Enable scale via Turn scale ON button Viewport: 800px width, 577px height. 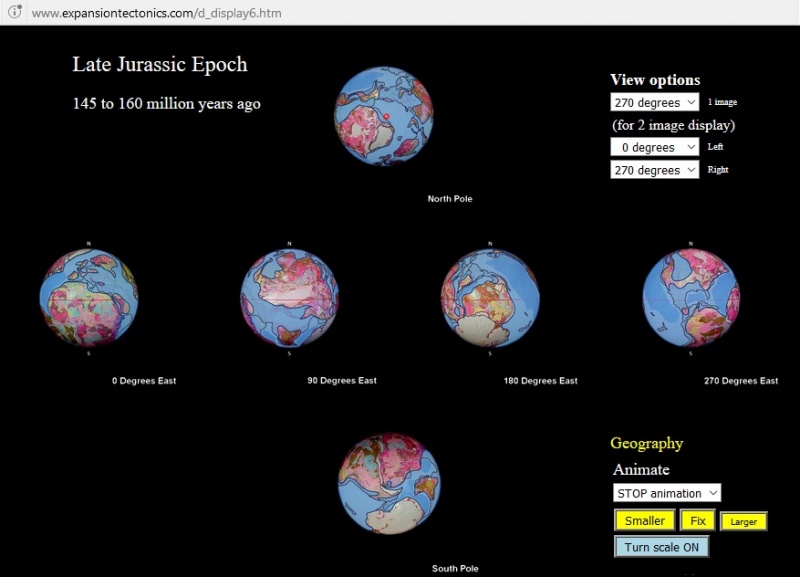(x=662, y=546)
